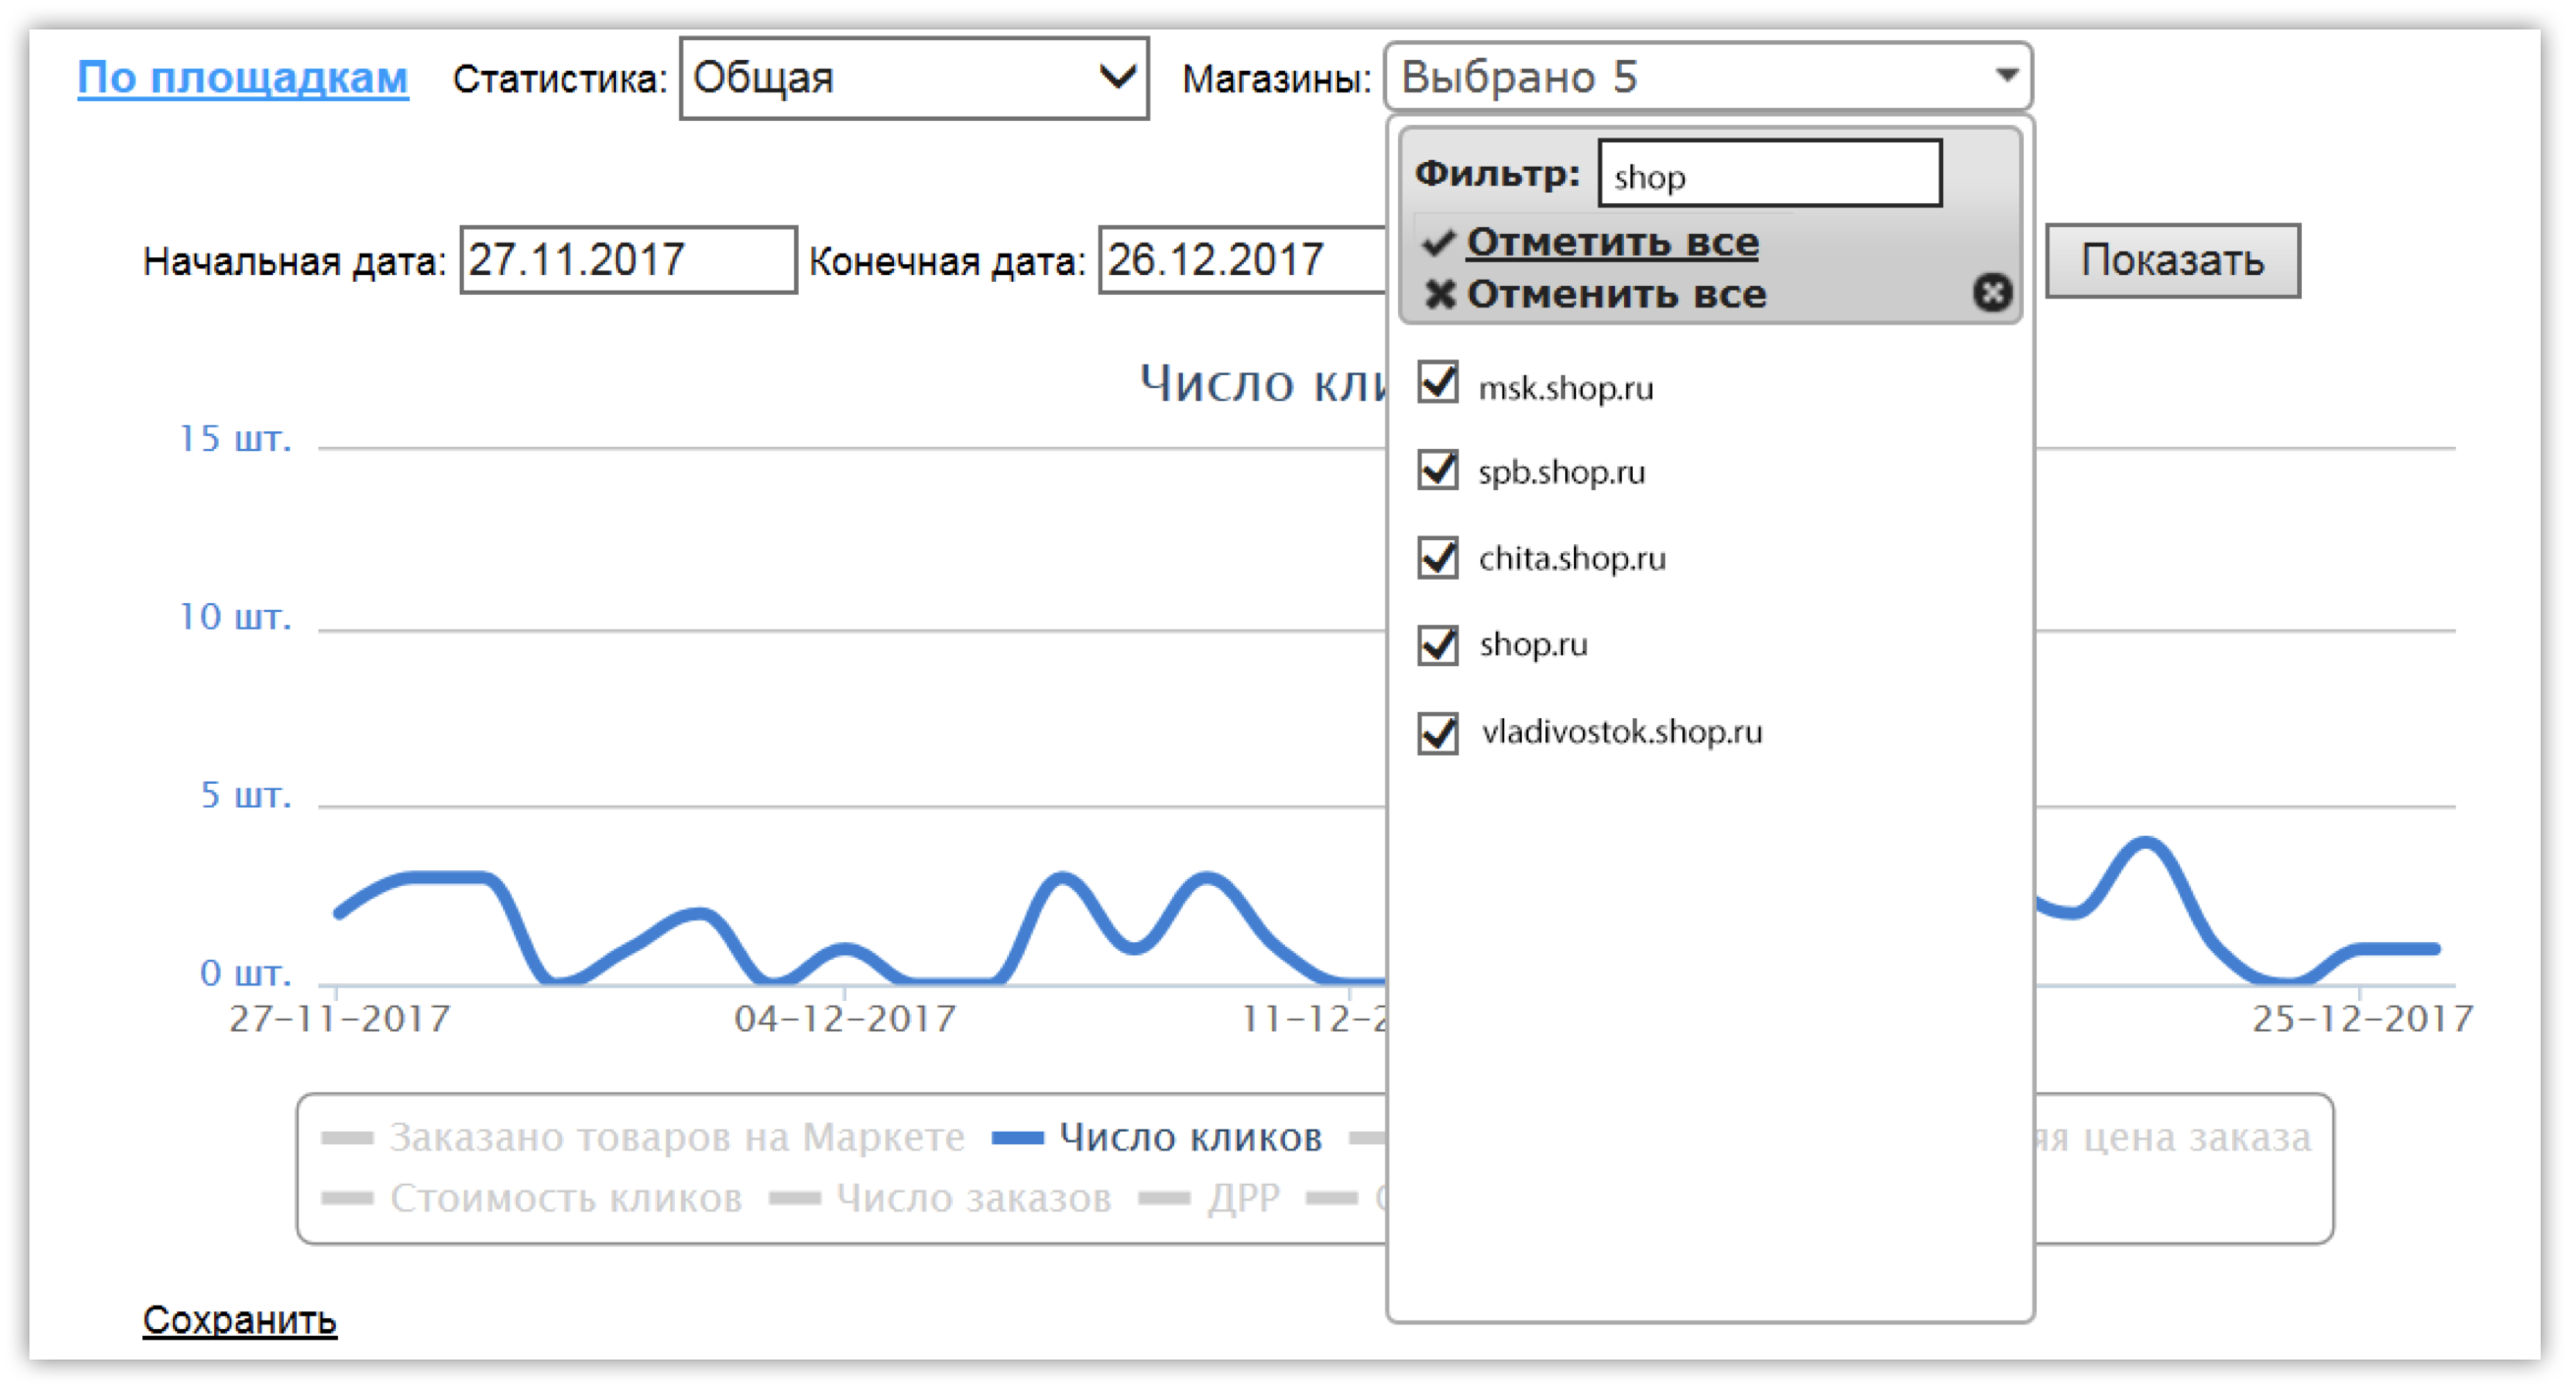Viewport: 2576px width, 1389px height.
Task: Close the shop filter popup with round X icon
Action: (x=1991, y=293)
